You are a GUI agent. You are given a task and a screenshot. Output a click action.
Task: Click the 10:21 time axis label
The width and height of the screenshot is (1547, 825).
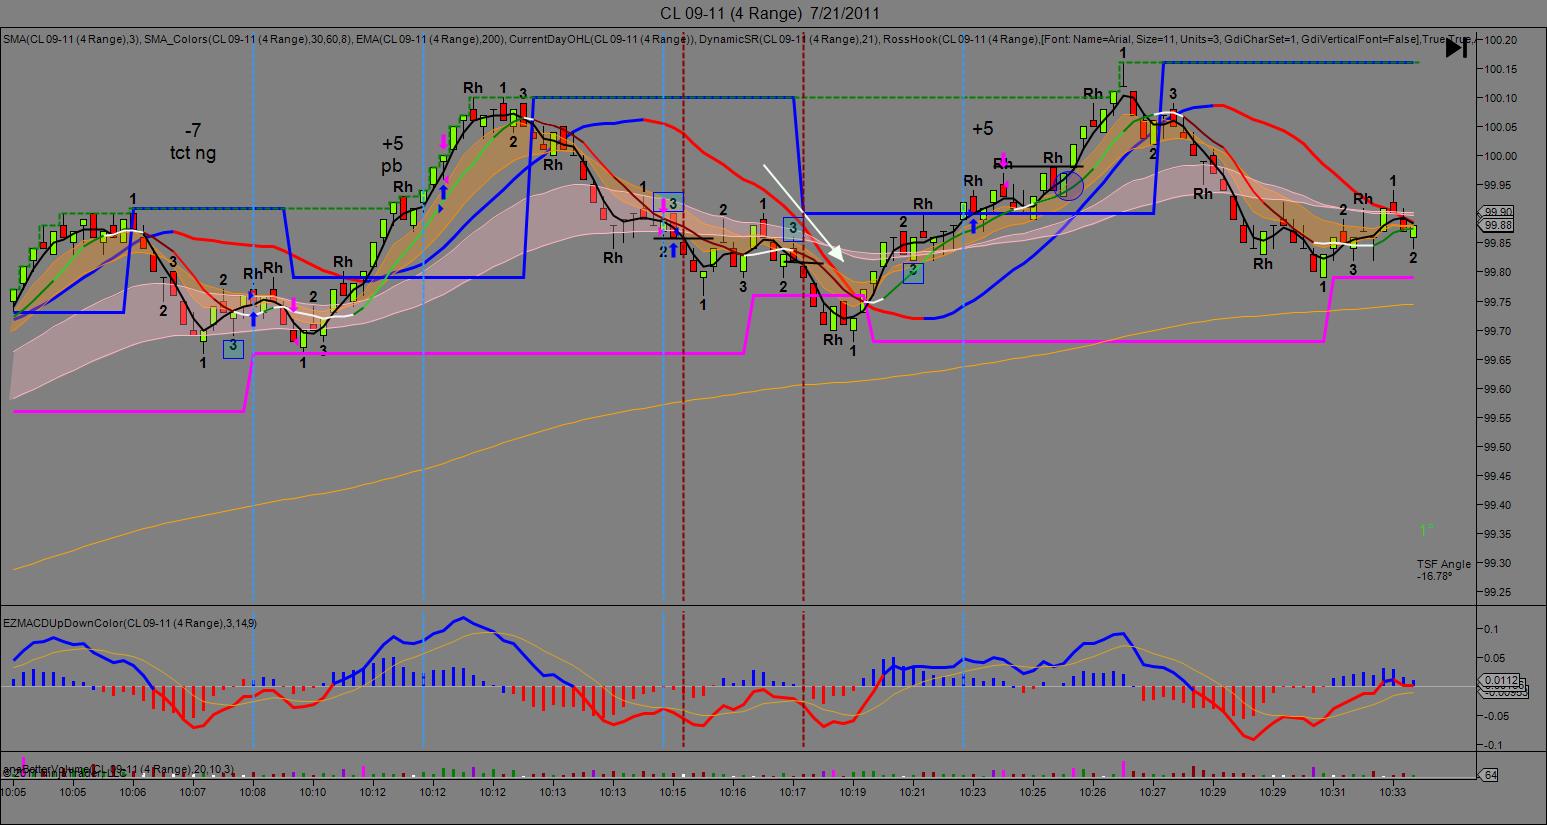click(913, 792)
